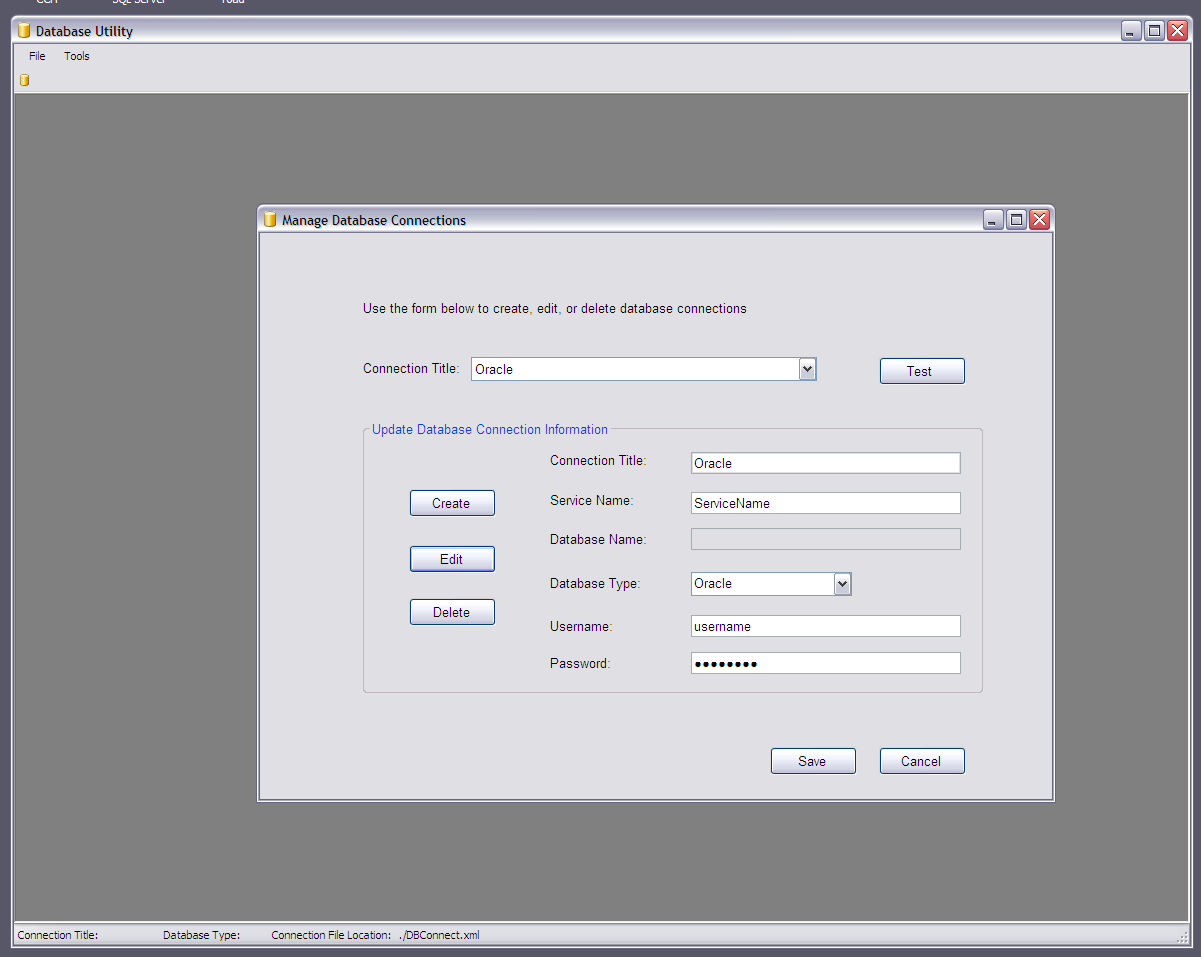The height and width of the screenshot is (957, 1201).
Task: Maximize the Database Utility main window
Action: tap(1154, 31)
